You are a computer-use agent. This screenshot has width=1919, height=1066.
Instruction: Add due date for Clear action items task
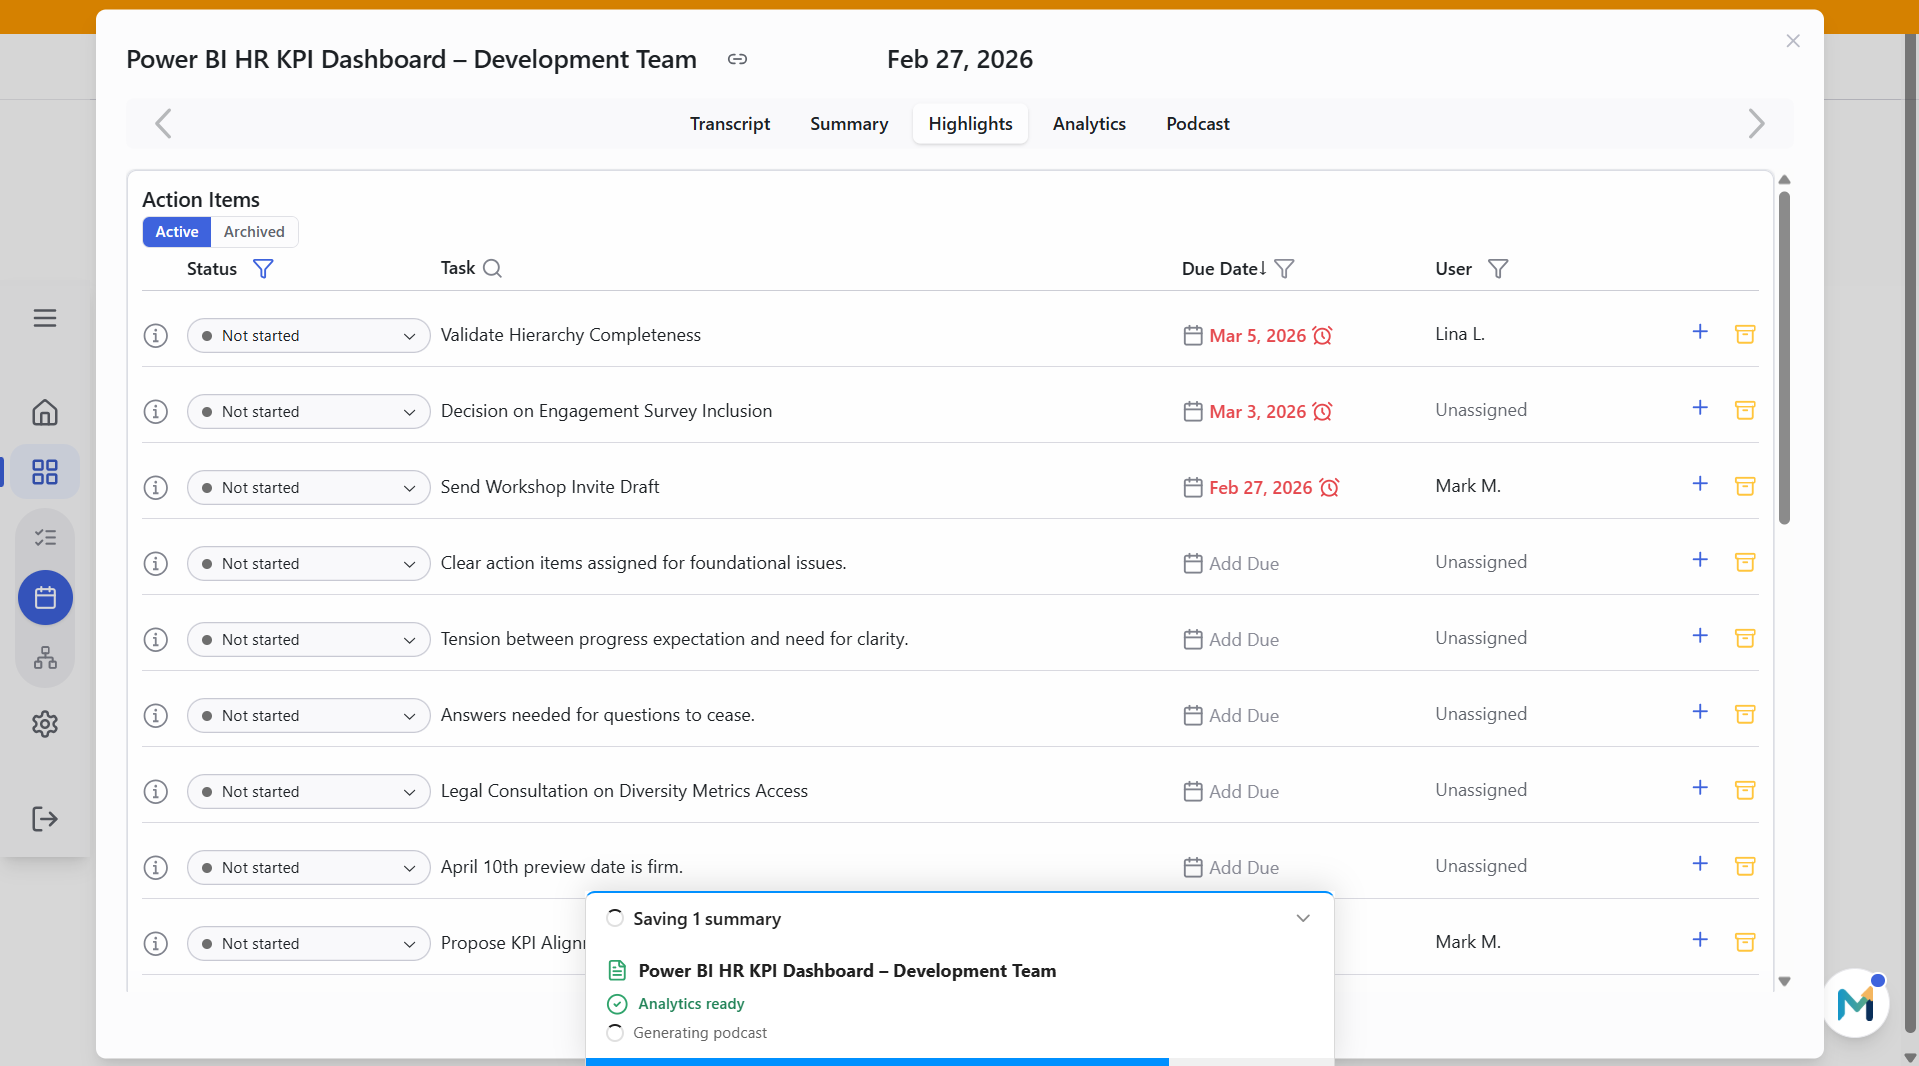[x=1231, y=563]
